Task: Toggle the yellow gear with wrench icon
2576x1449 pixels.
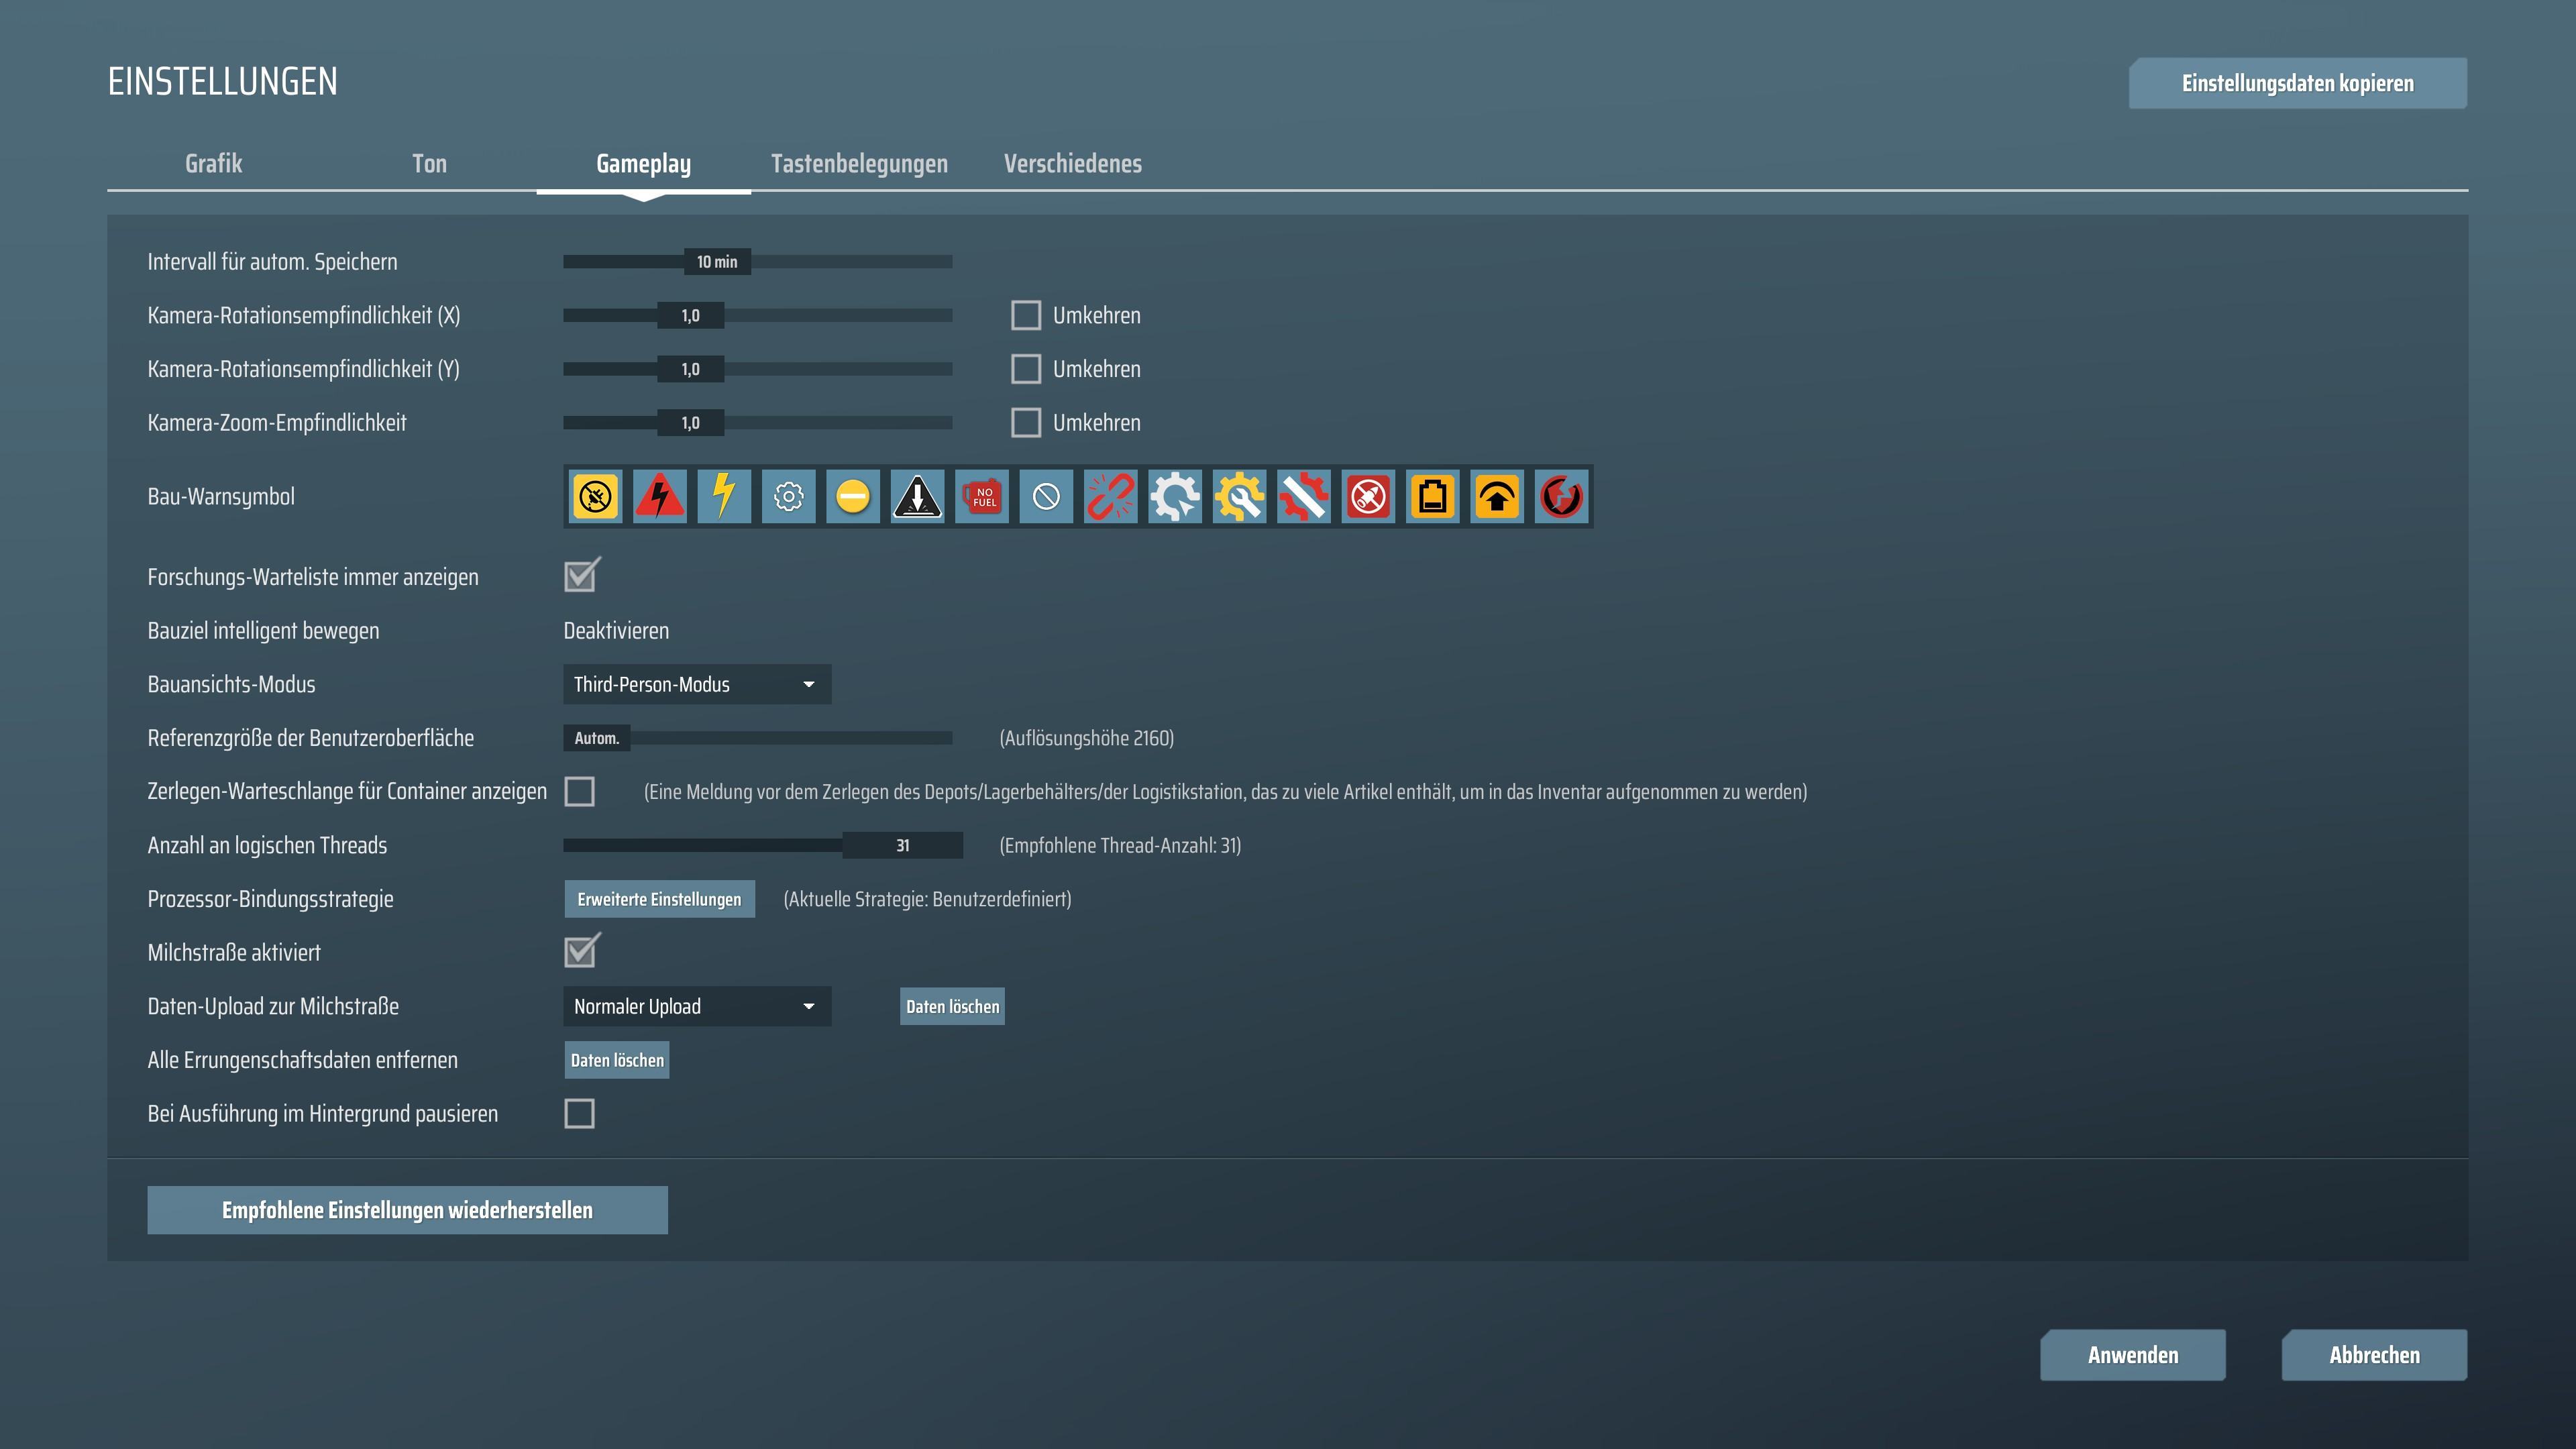Action: pos(1239,497)
